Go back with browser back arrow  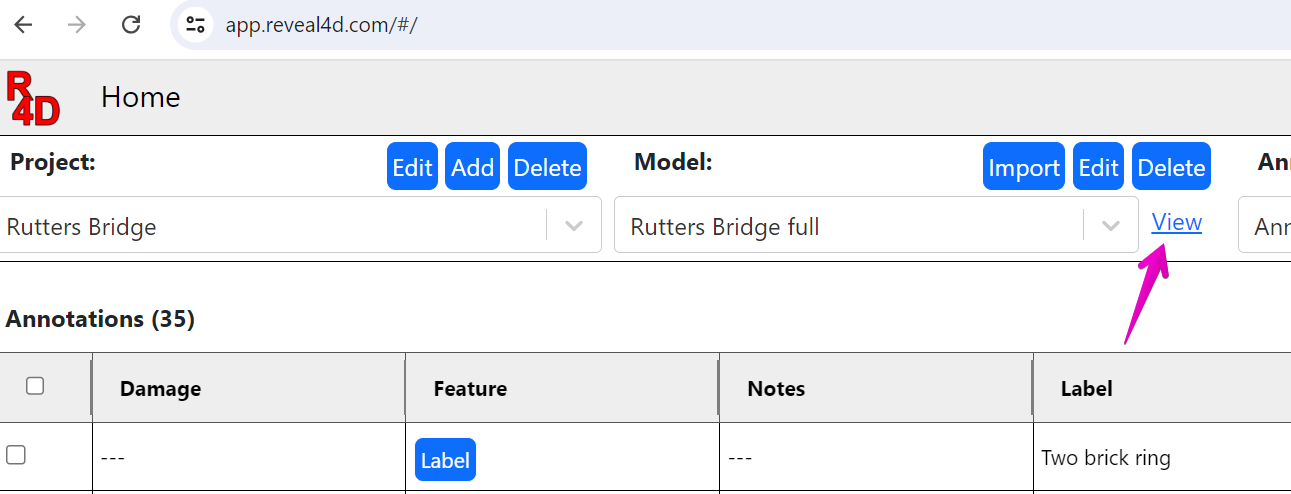(23, 25)
